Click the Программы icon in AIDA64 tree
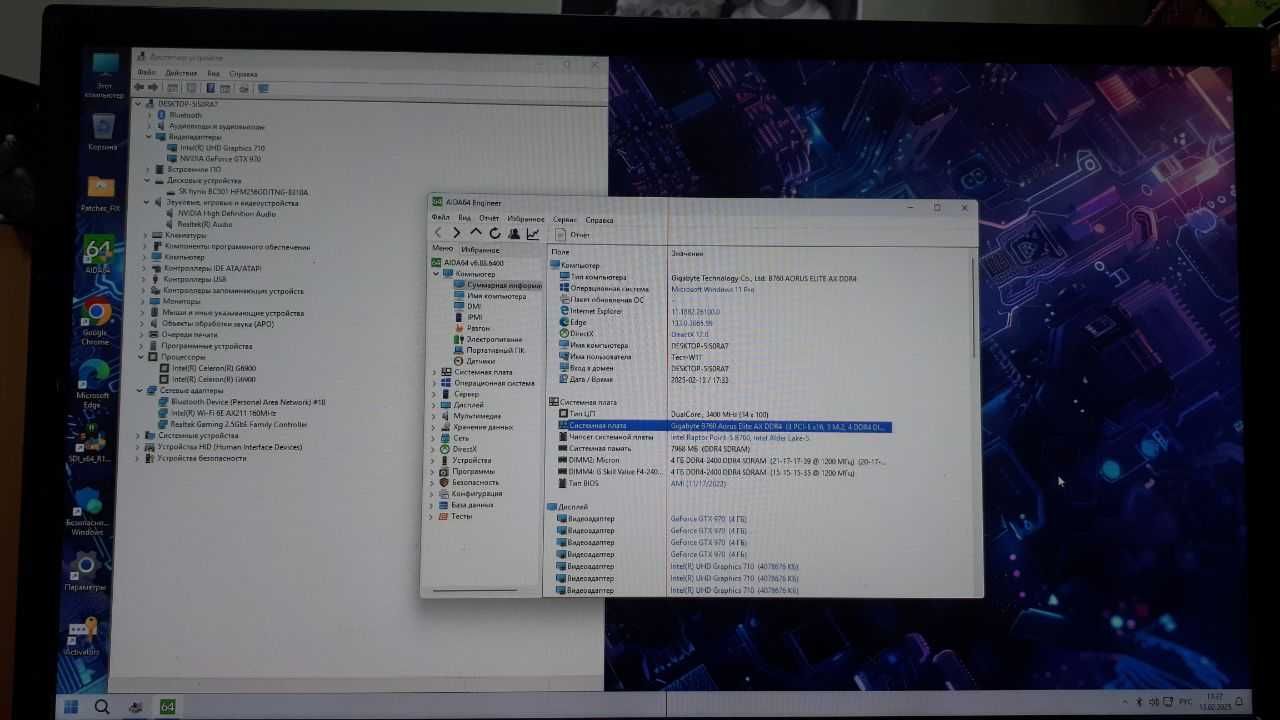This screenshot has height=720, width=1280. (445, 472)
